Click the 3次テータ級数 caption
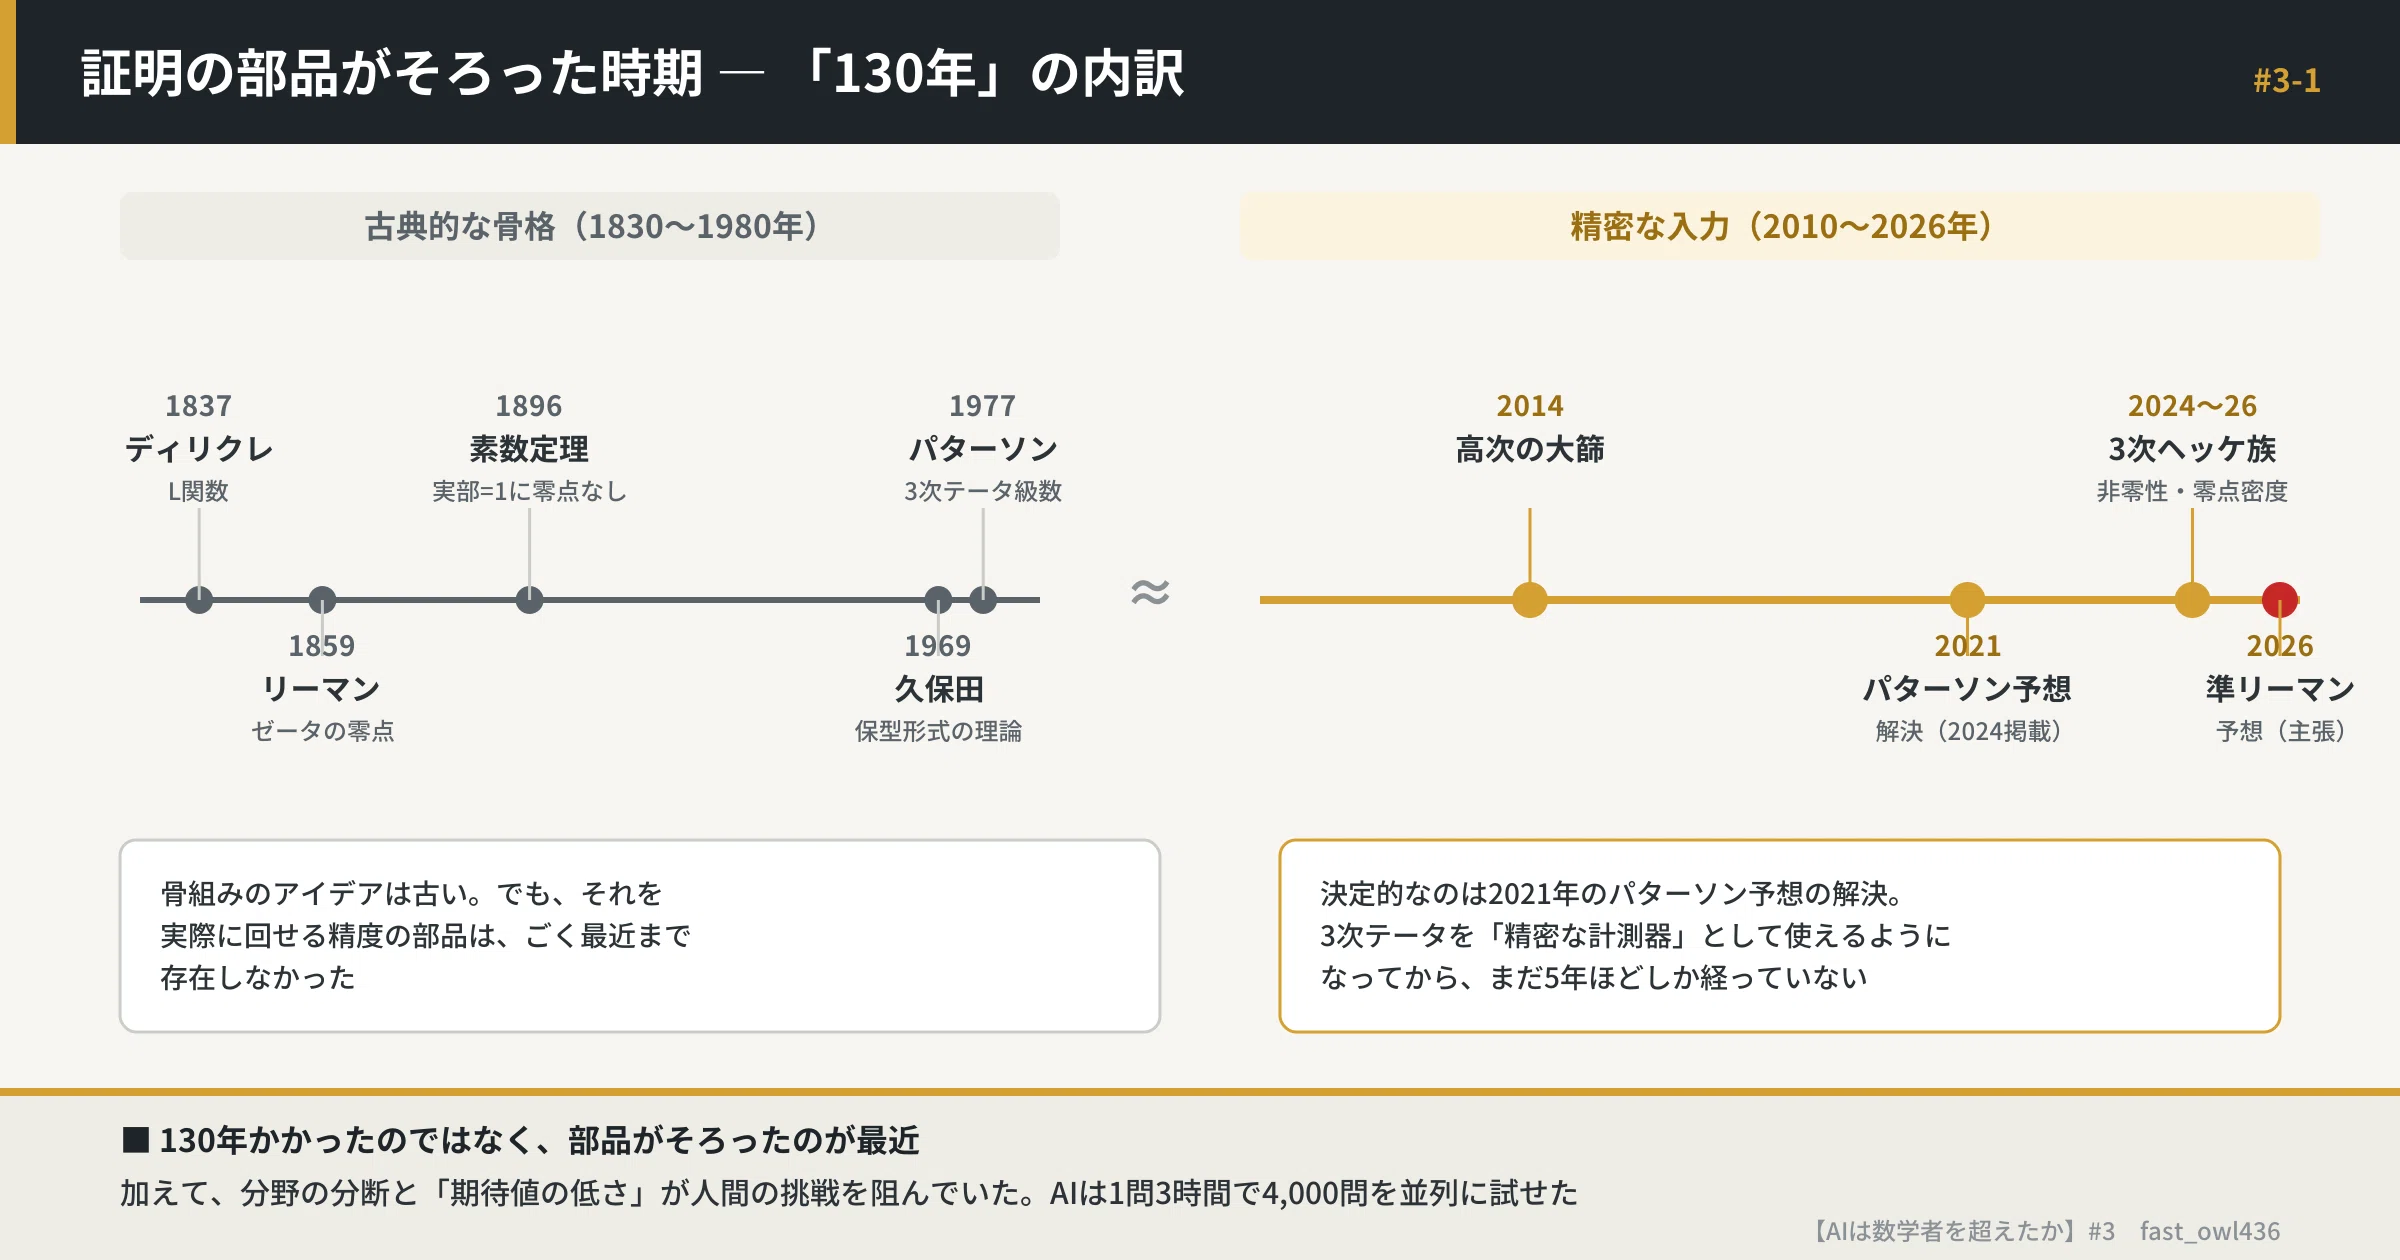Viewport: 2400px width, 1260px height. coord(983,491)
